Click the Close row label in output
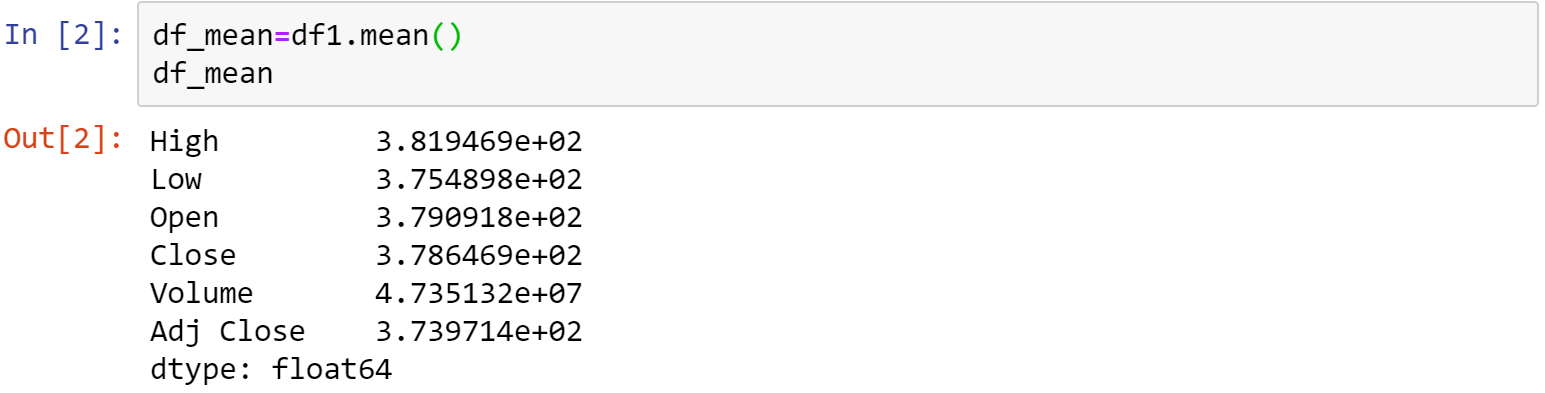Viewport: 1545px width, 393px height. [x=193, y=256]
